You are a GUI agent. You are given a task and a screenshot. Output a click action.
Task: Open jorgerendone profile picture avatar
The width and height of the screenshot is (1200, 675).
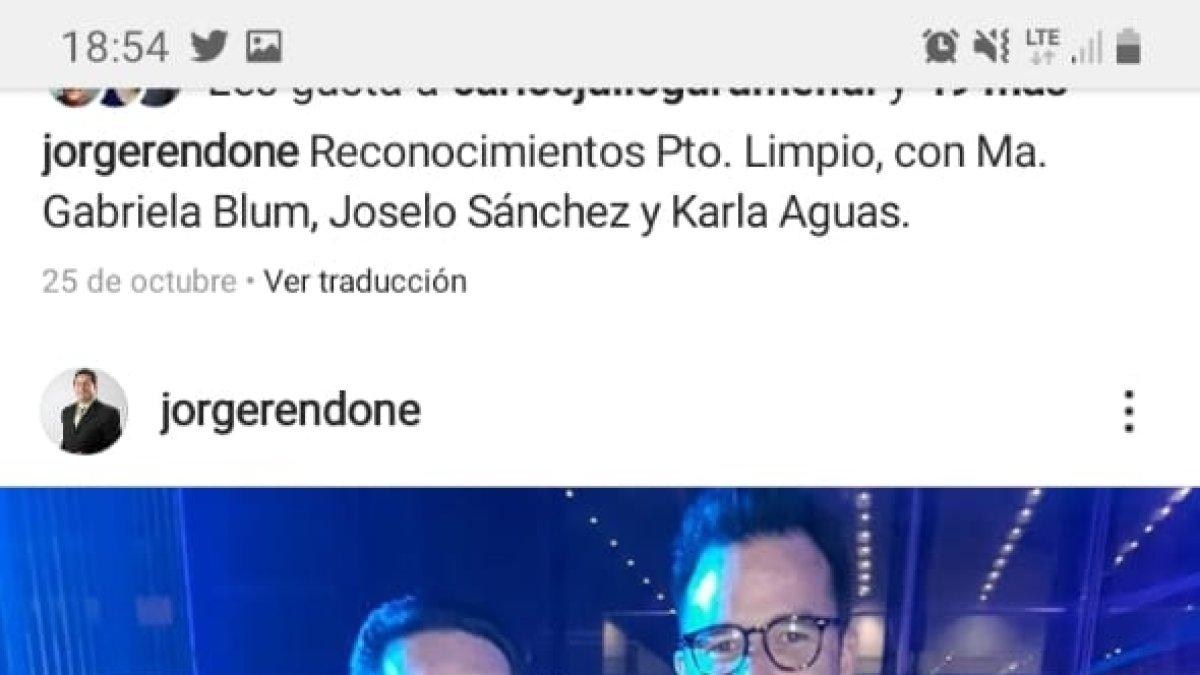(83, 411)
